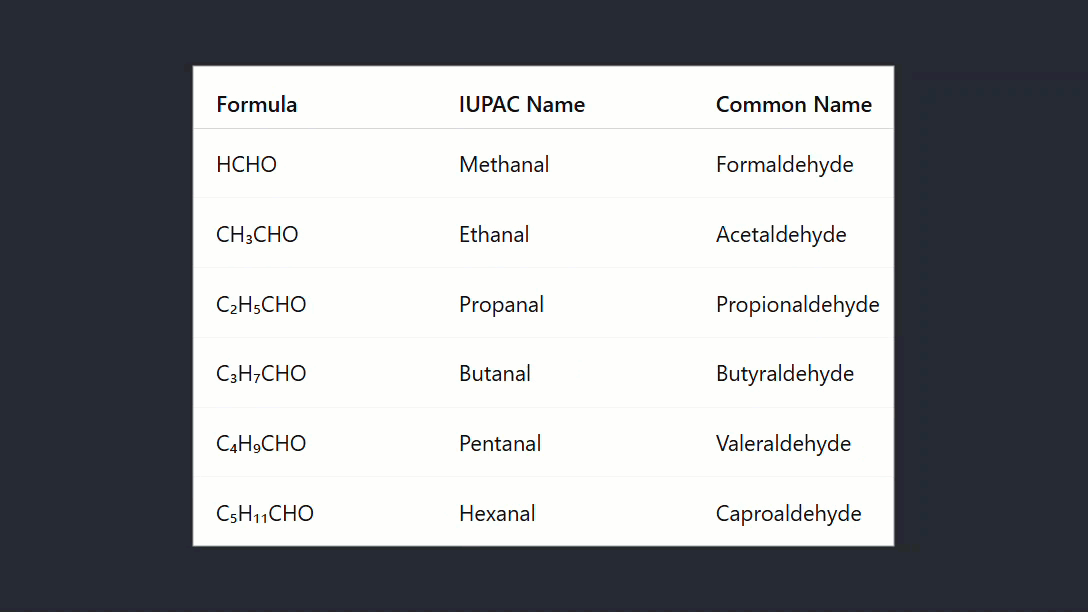Click the Pentanal cell
This screenshot has width=1088, height=612.
[500, 444]
